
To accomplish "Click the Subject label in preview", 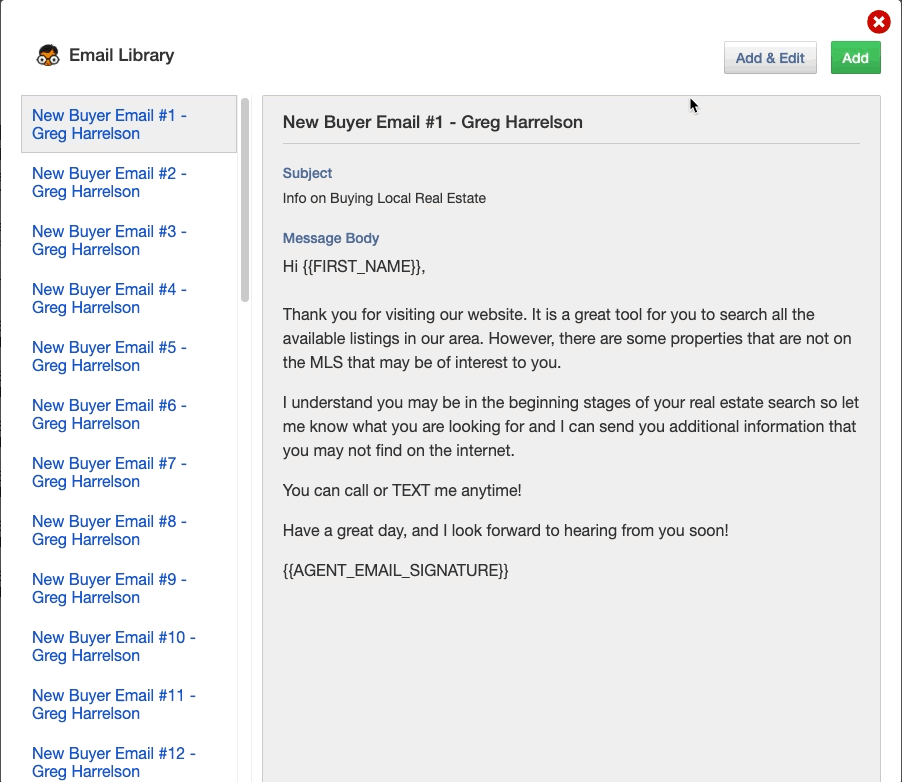I will coord(307,173).
